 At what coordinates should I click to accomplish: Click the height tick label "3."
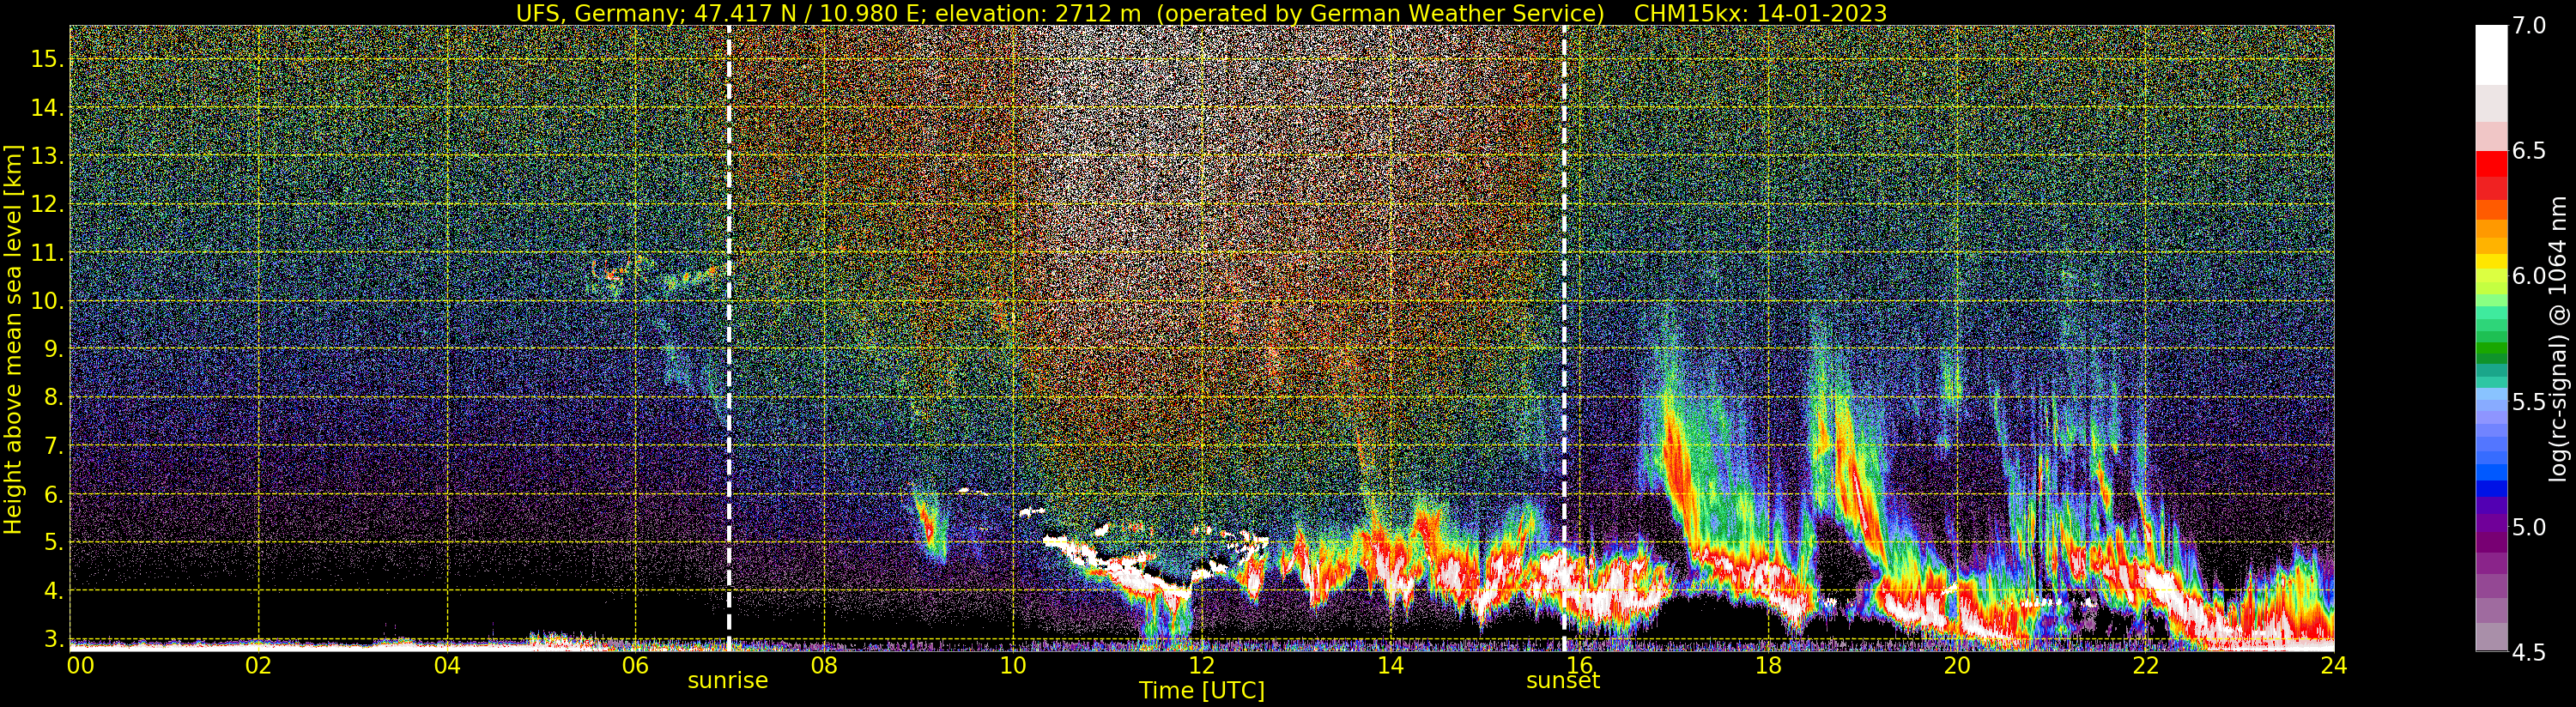[52, 639]
